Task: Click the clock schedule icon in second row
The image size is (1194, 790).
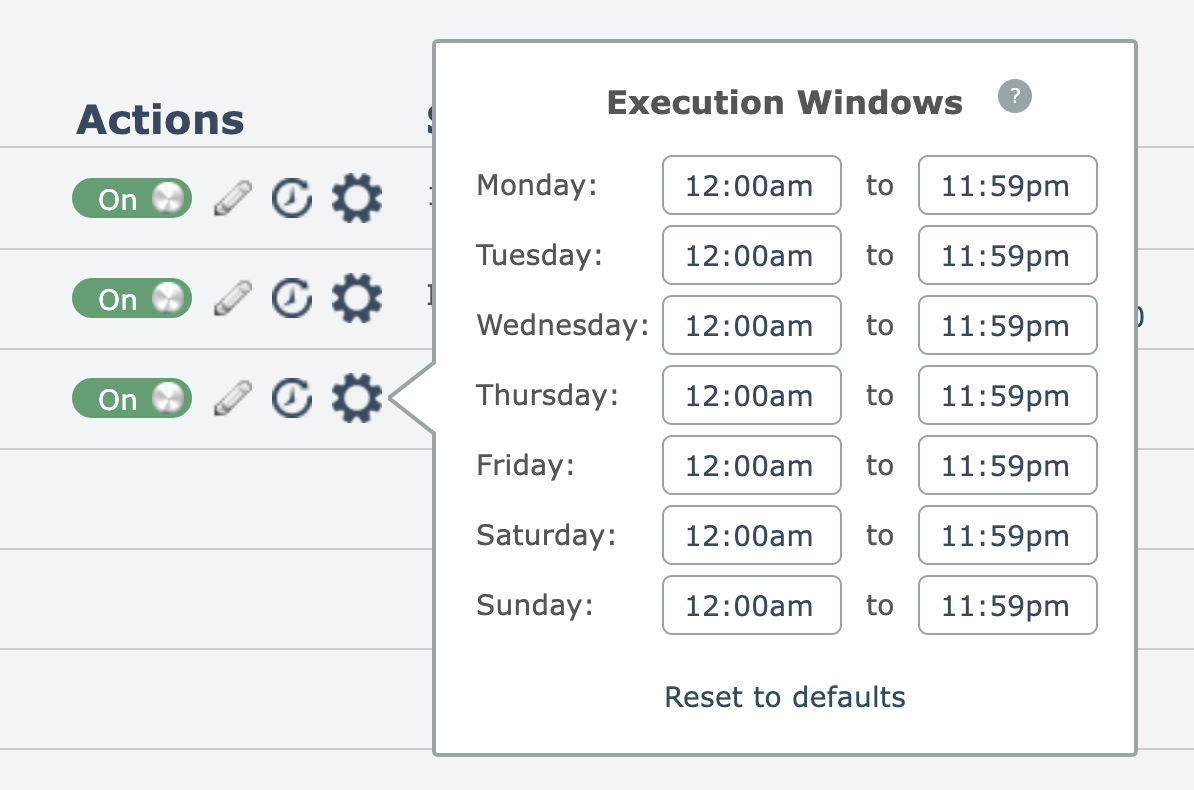Action: tap(292, 298)
